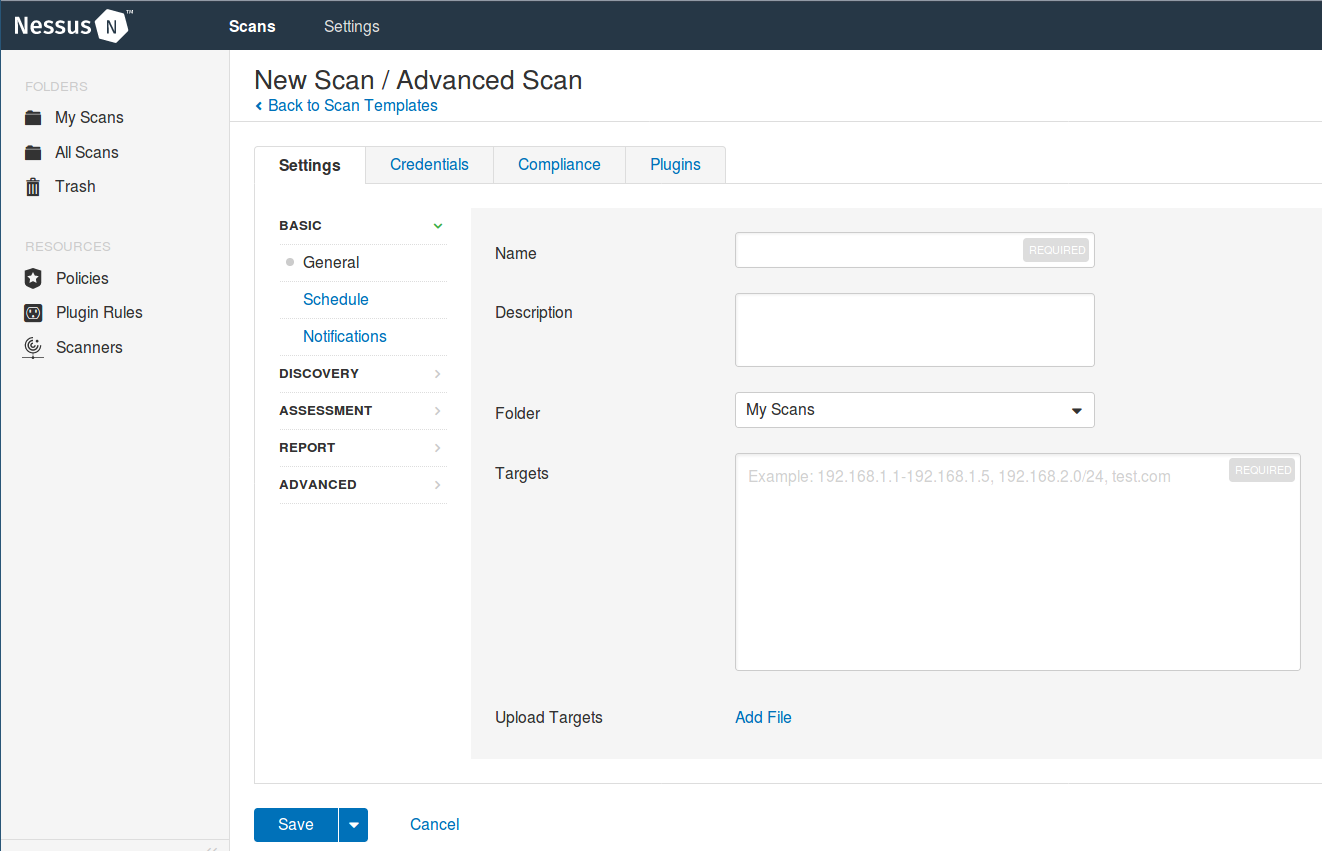Collapse sidebar with the double-chevron icon
Image resolution: width=1322 pixels, height=851 pixels.
[x=211, y=847]
